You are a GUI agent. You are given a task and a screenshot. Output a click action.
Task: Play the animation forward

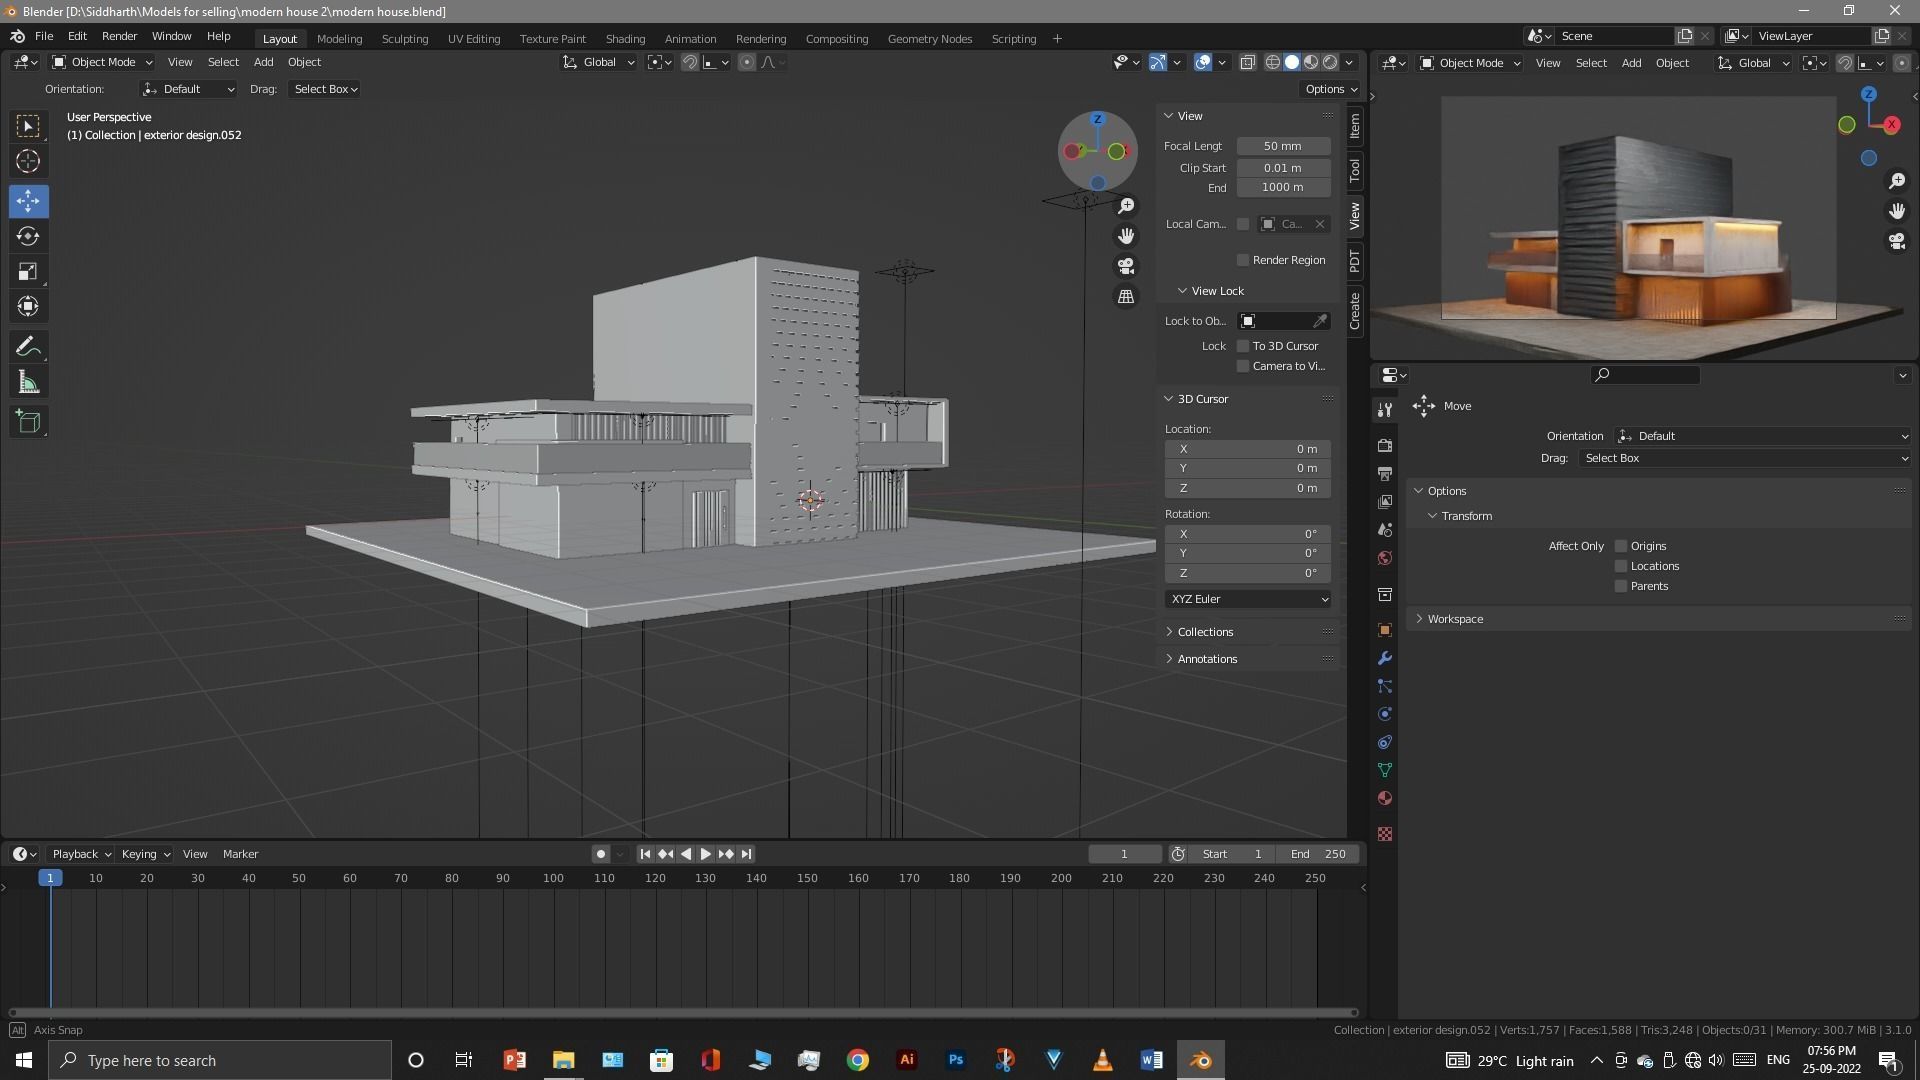[706, 854]
